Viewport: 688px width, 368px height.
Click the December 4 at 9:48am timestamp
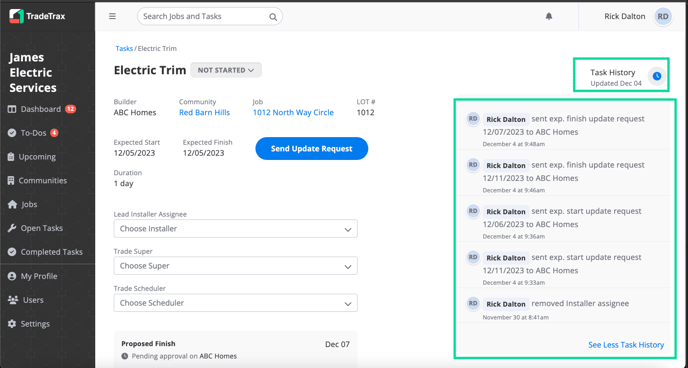[x=514, y=144]
